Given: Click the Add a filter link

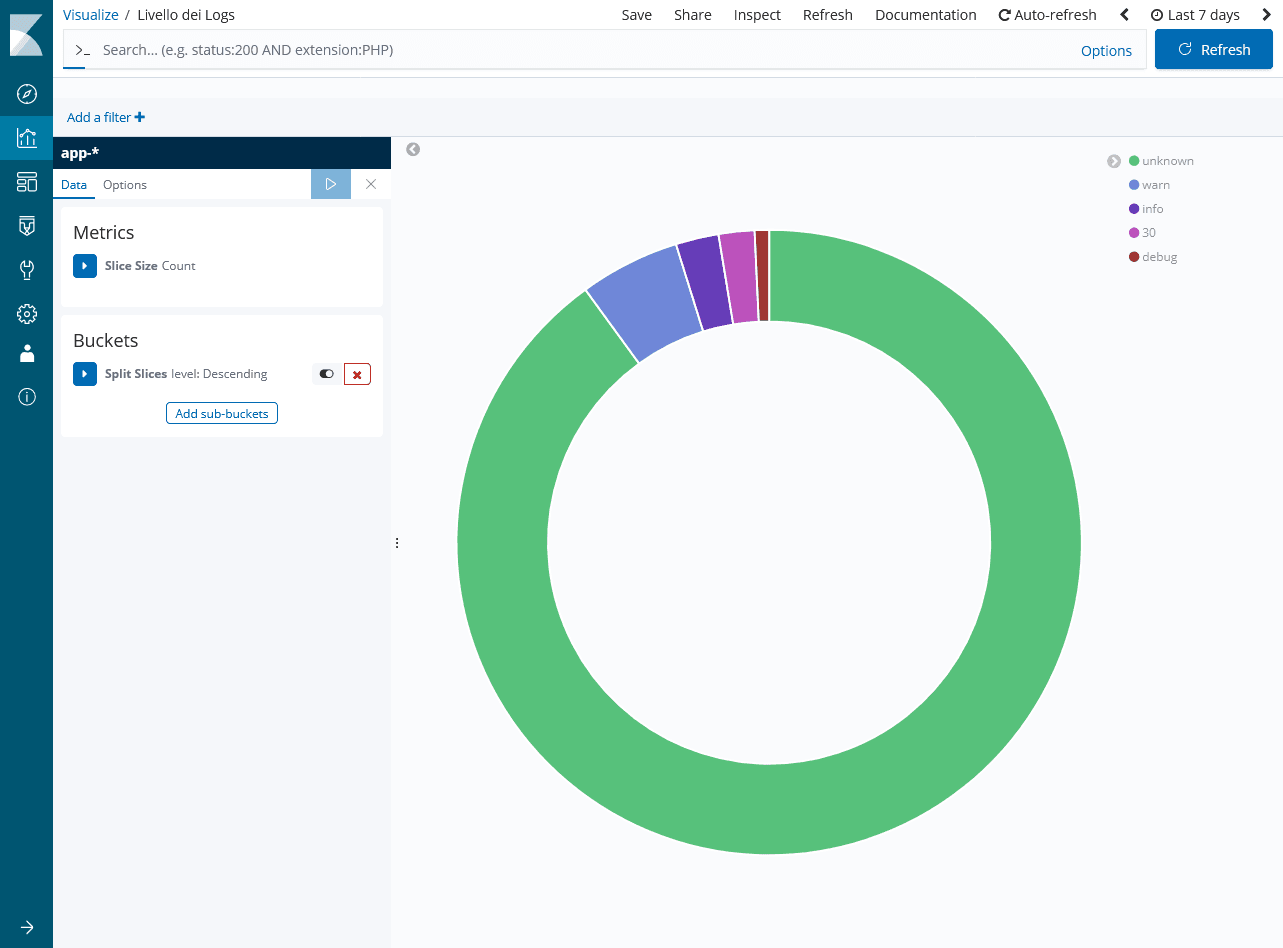Looking at the screenshot, I should (105, 117).
